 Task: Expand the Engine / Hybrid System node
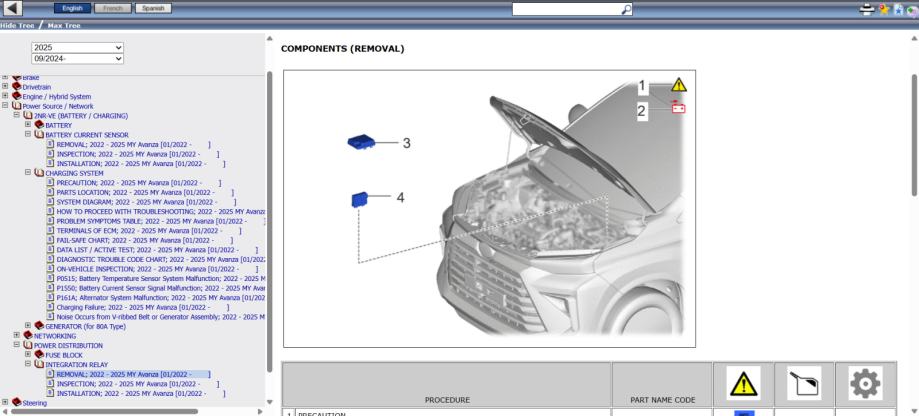tap(5, 96)
